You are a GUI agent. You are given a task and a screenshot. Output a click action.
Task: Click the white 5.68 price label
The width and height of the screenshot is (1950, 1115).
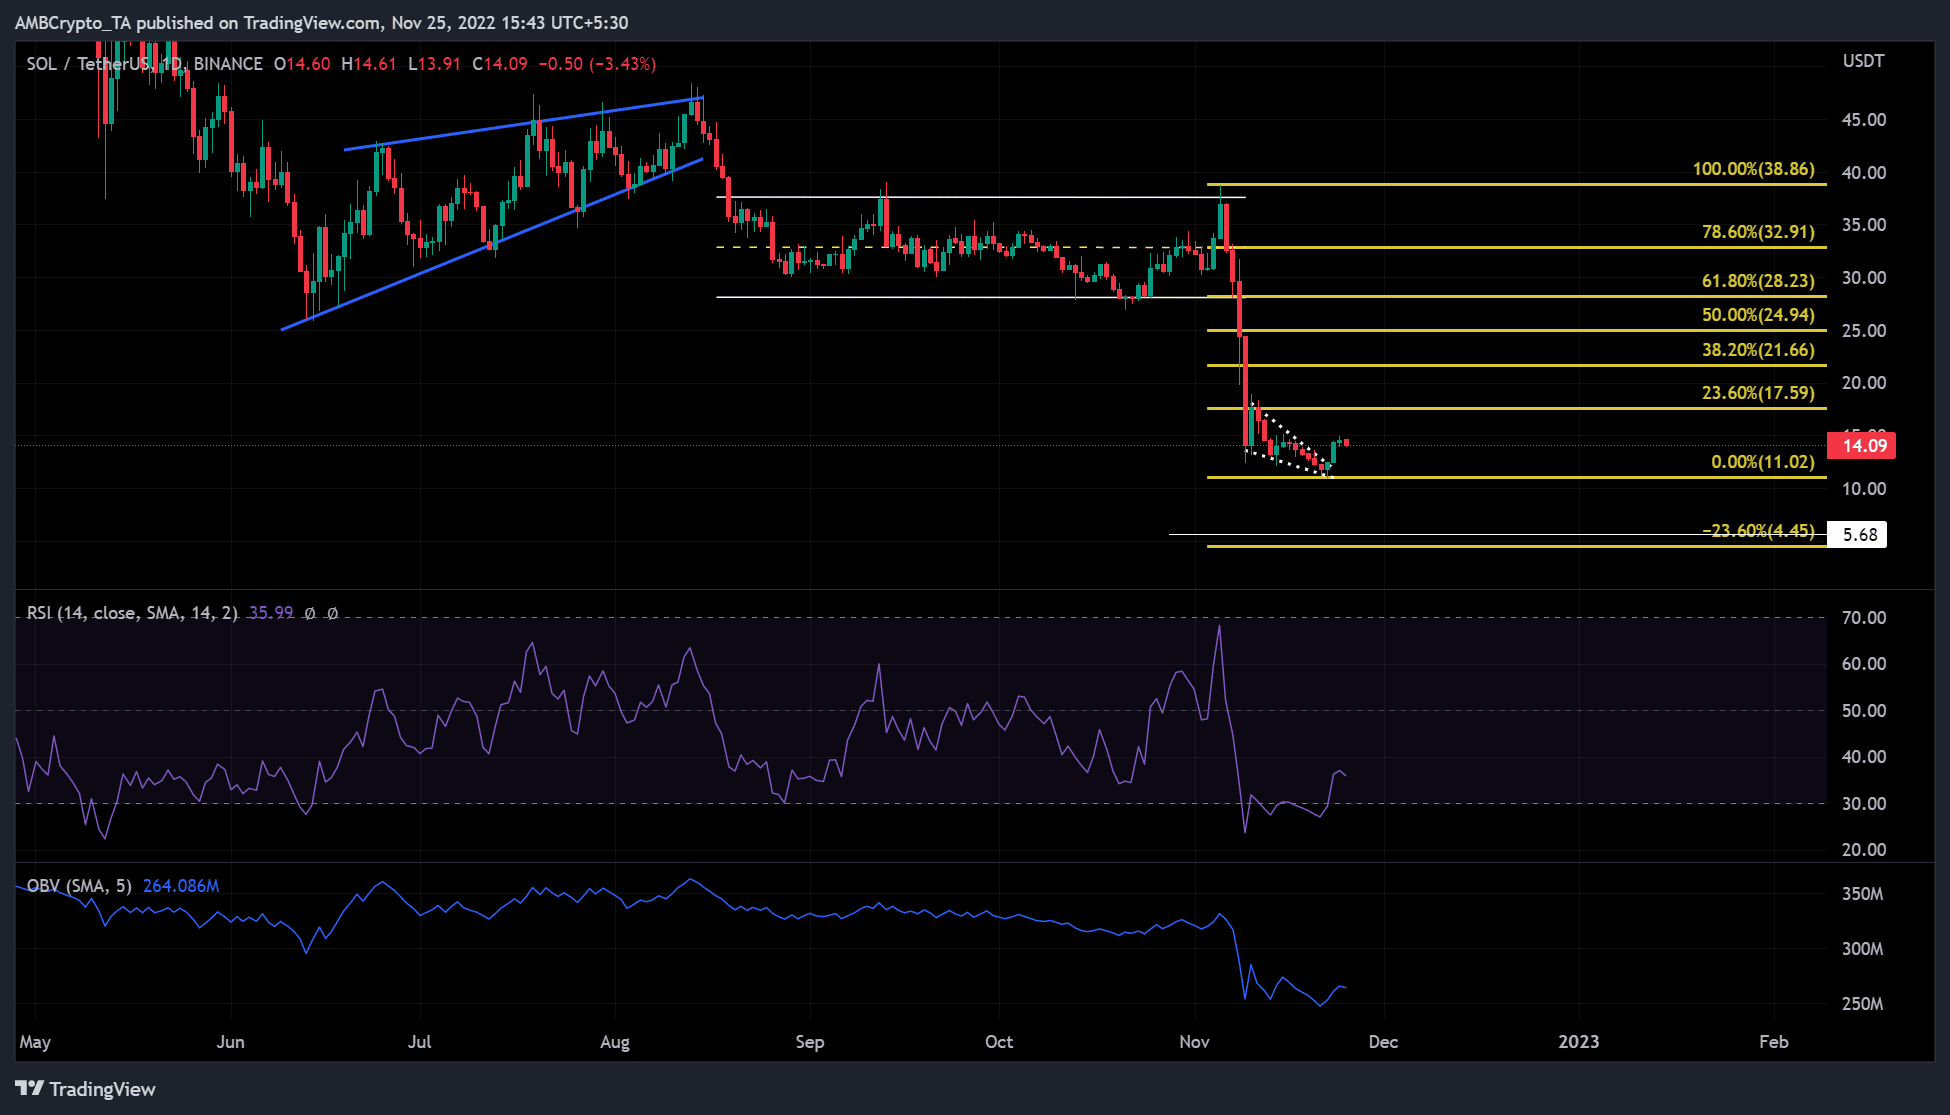(1858, 535)
